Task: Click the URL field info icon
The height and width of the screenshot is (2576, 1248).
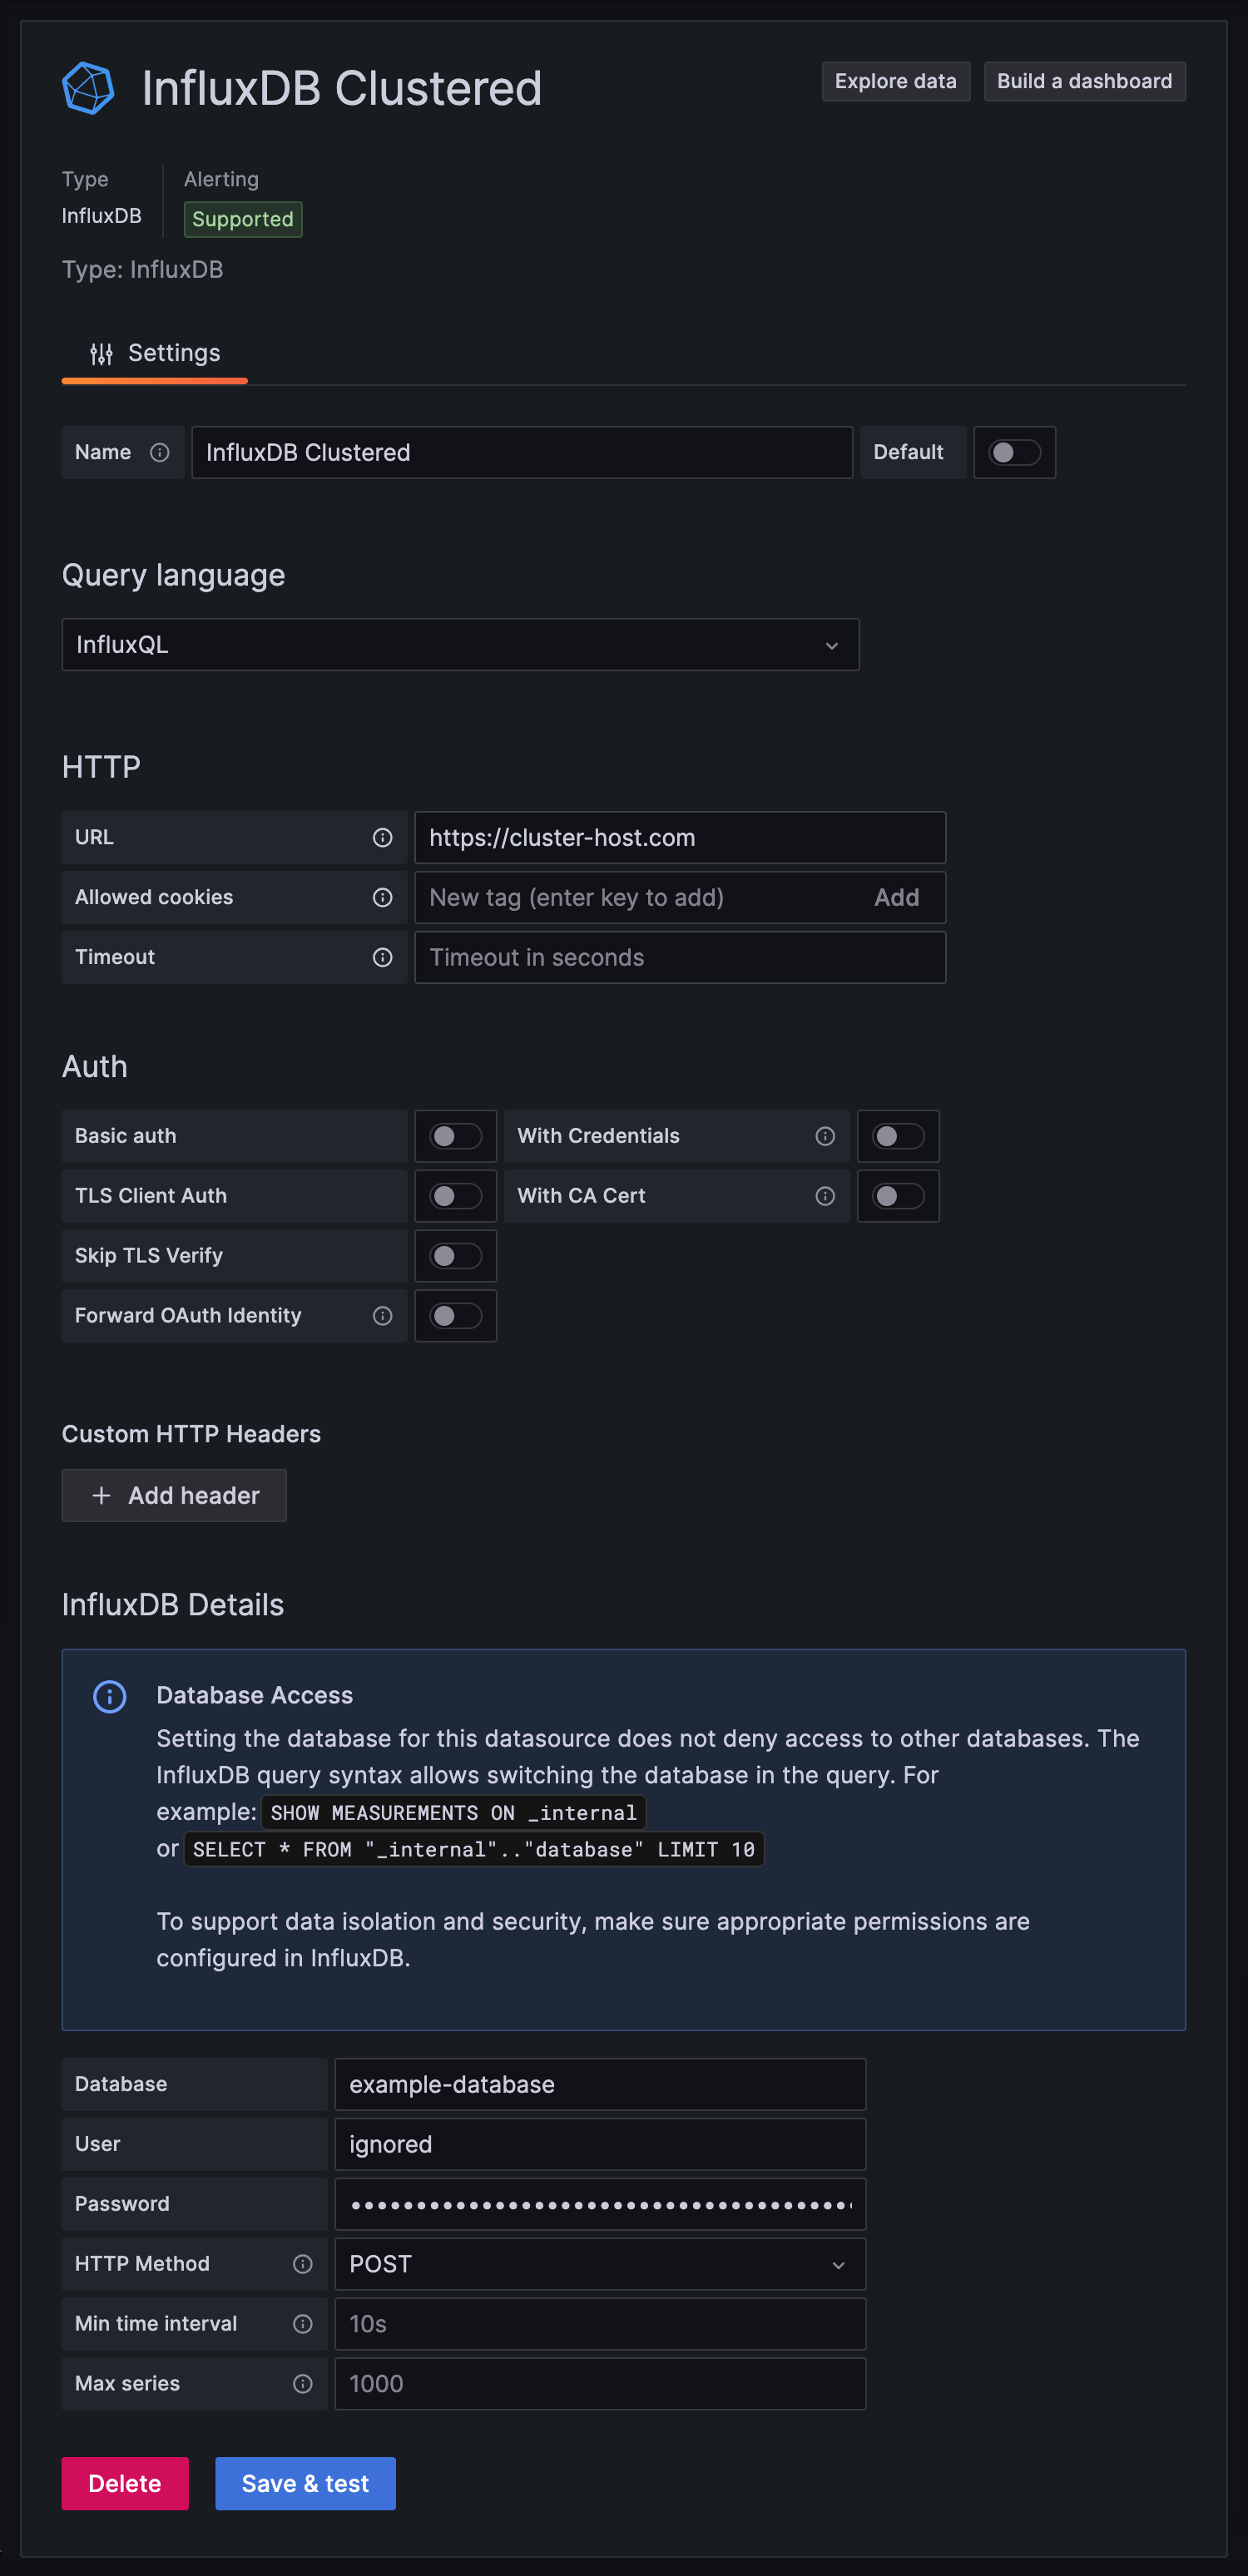Action: pos(382,837)
